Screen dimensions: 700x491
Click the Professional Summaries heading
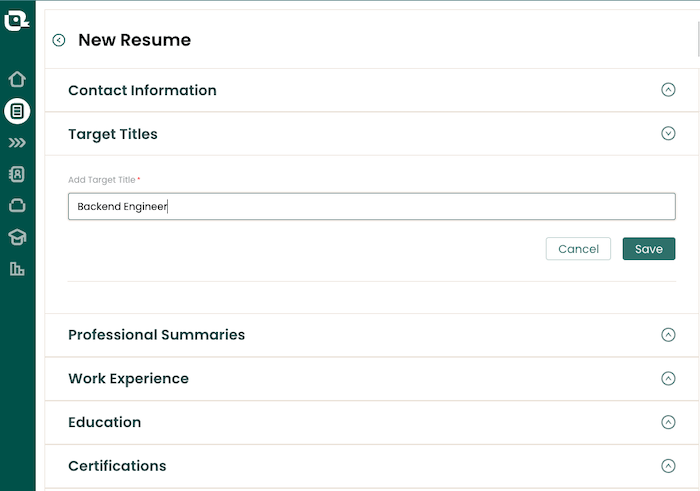(157, 335)
